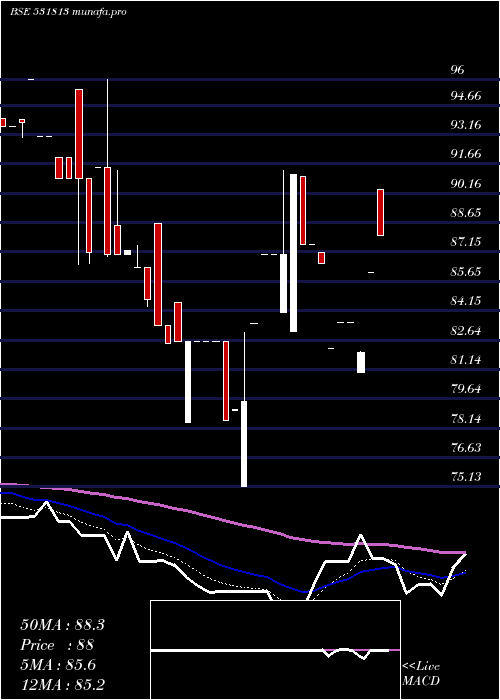The width and height of the screenshot is (500, 700).
Task: Click the 75.13 price axis label
Action: point(466,477)
